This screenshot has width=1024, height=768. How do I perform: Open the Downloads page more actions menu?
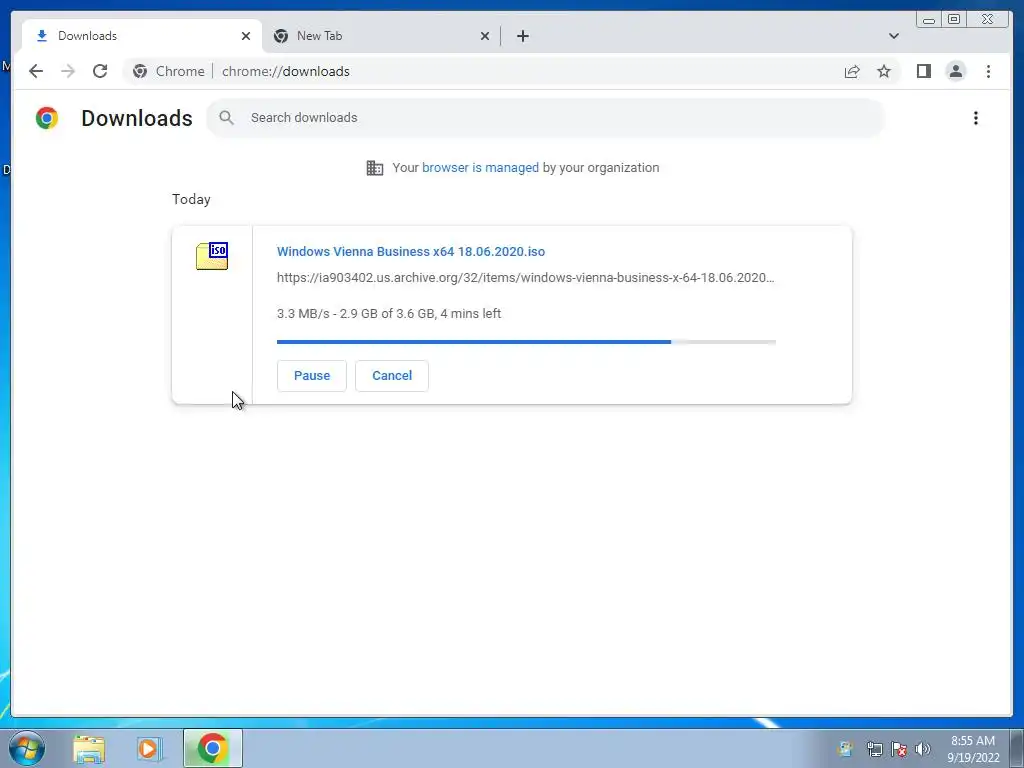976,118
